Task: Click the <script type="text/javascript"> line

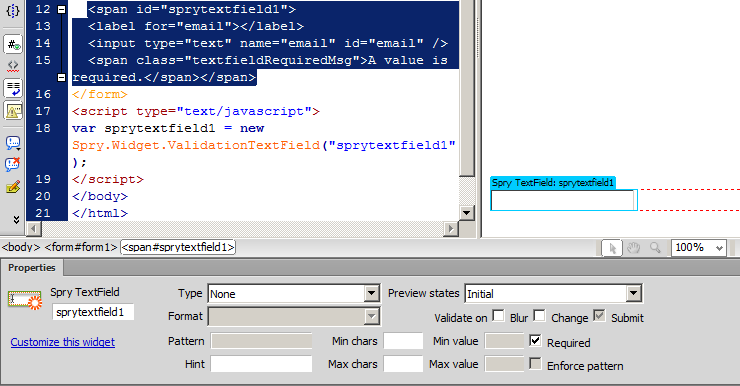Action: [196, 111]
